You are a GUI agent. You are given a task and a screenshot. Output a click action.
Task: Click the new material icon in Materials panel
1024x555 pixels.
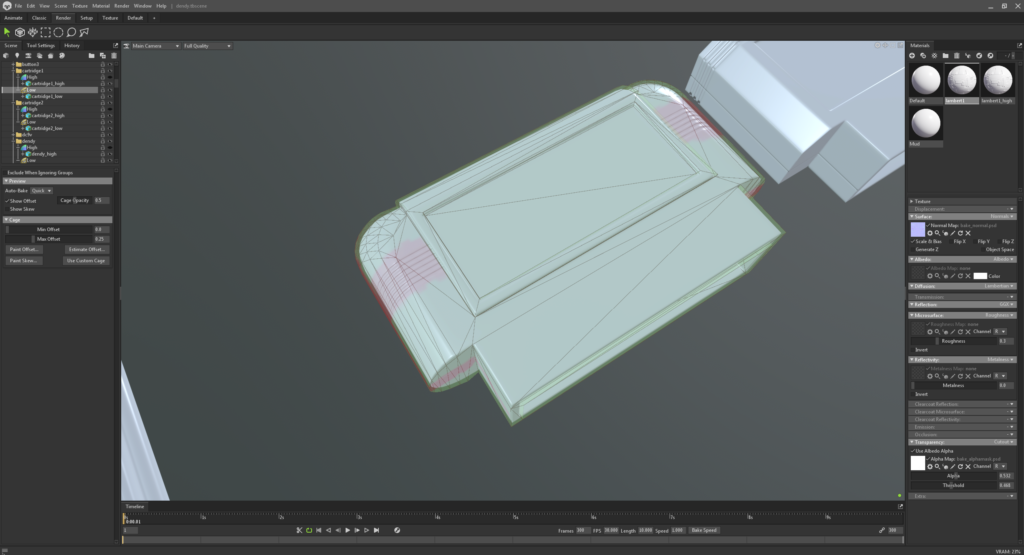tap(913, 56)
